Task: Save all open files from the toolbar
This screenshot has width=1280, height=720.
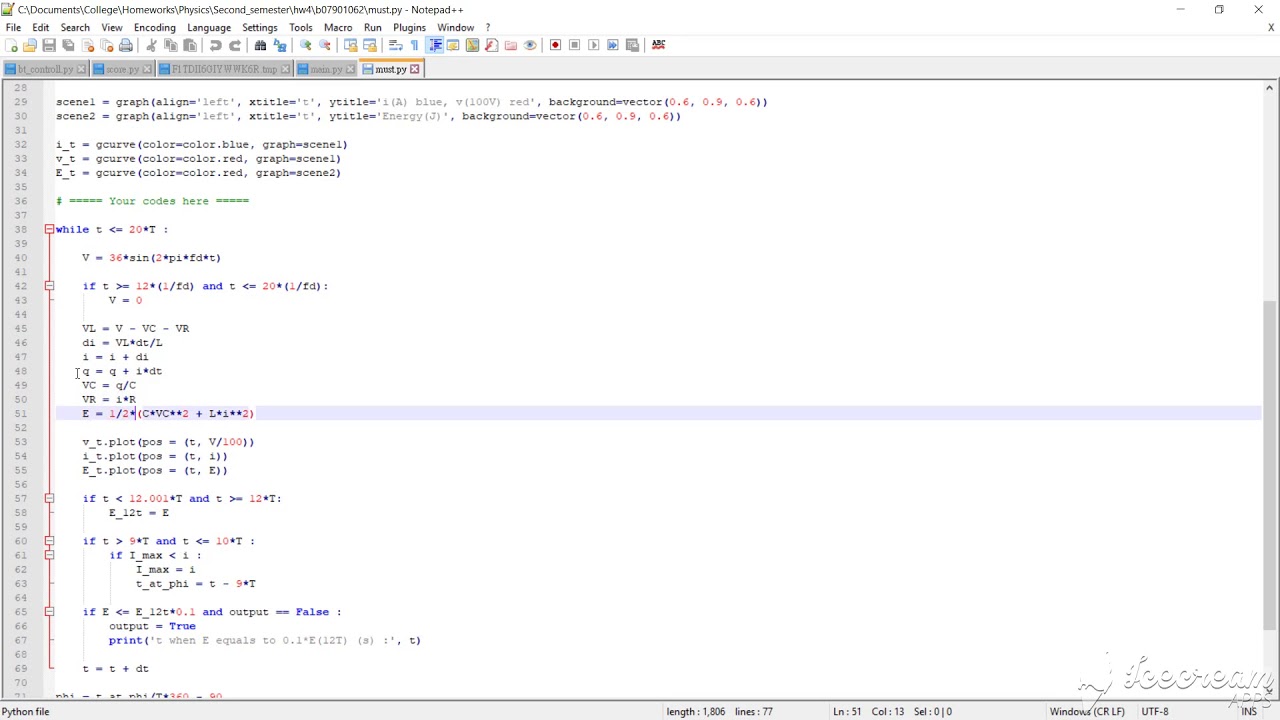Action: click(x=68, y=45)
